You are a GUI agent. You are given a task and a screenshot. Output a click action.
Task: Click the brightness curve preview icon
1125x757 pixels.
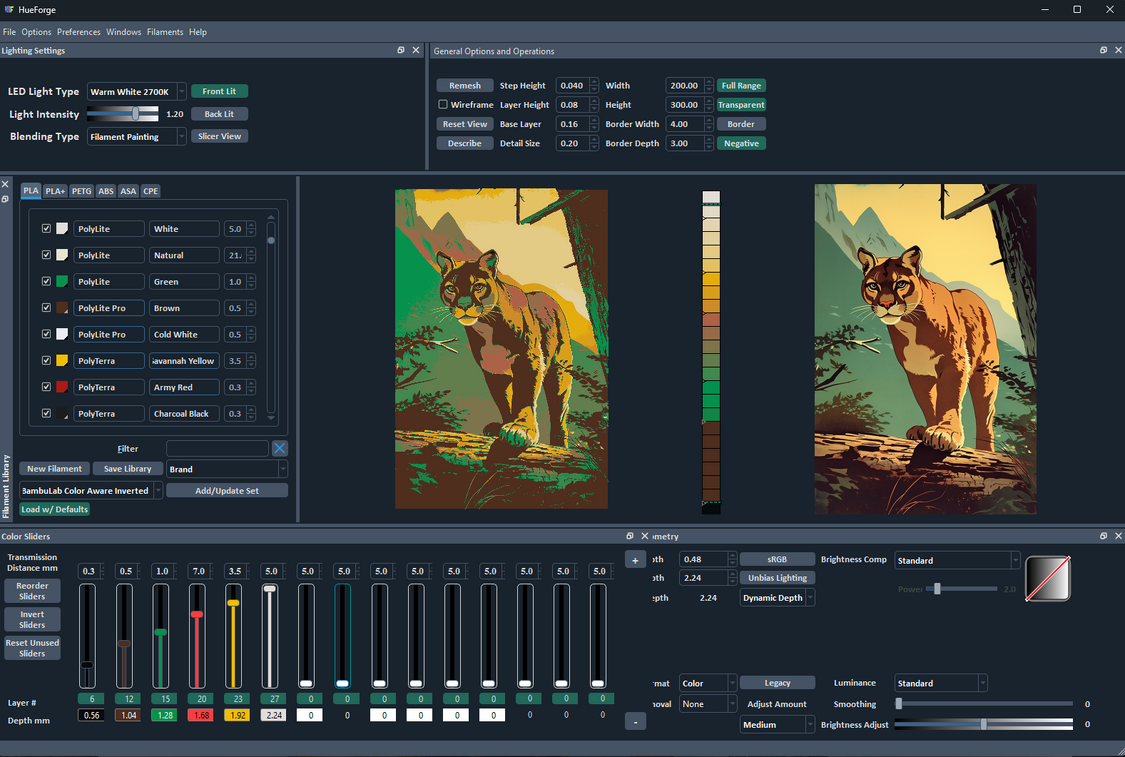(1047, 579)
